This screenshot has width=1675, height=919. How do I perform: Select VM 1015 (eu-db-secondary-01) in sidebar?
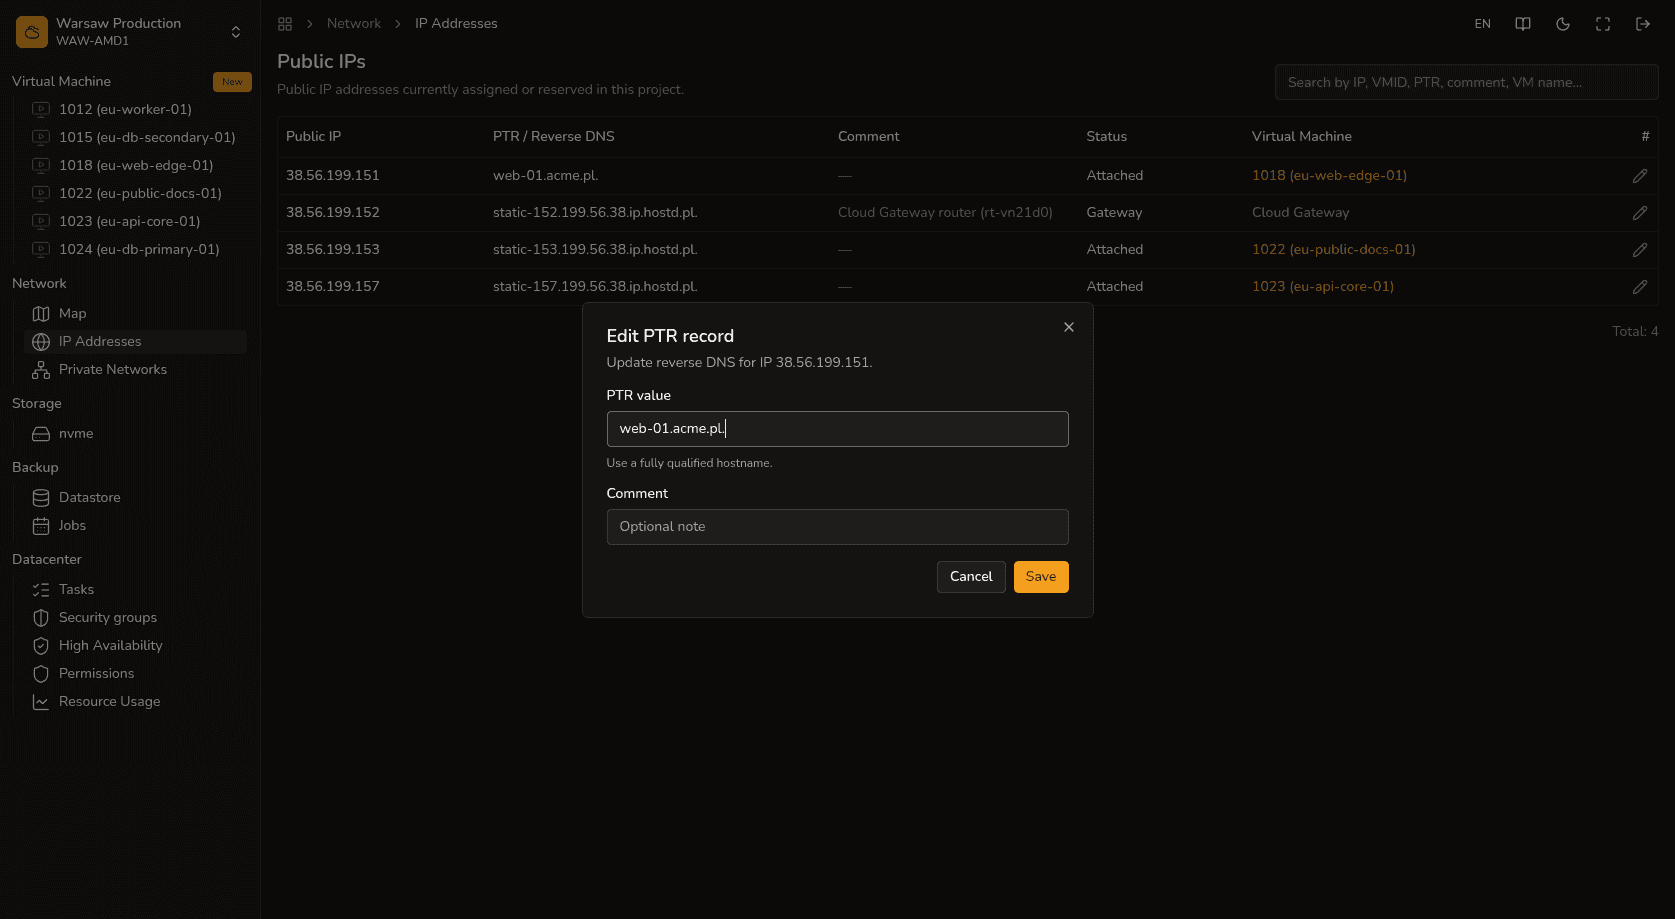147,138
